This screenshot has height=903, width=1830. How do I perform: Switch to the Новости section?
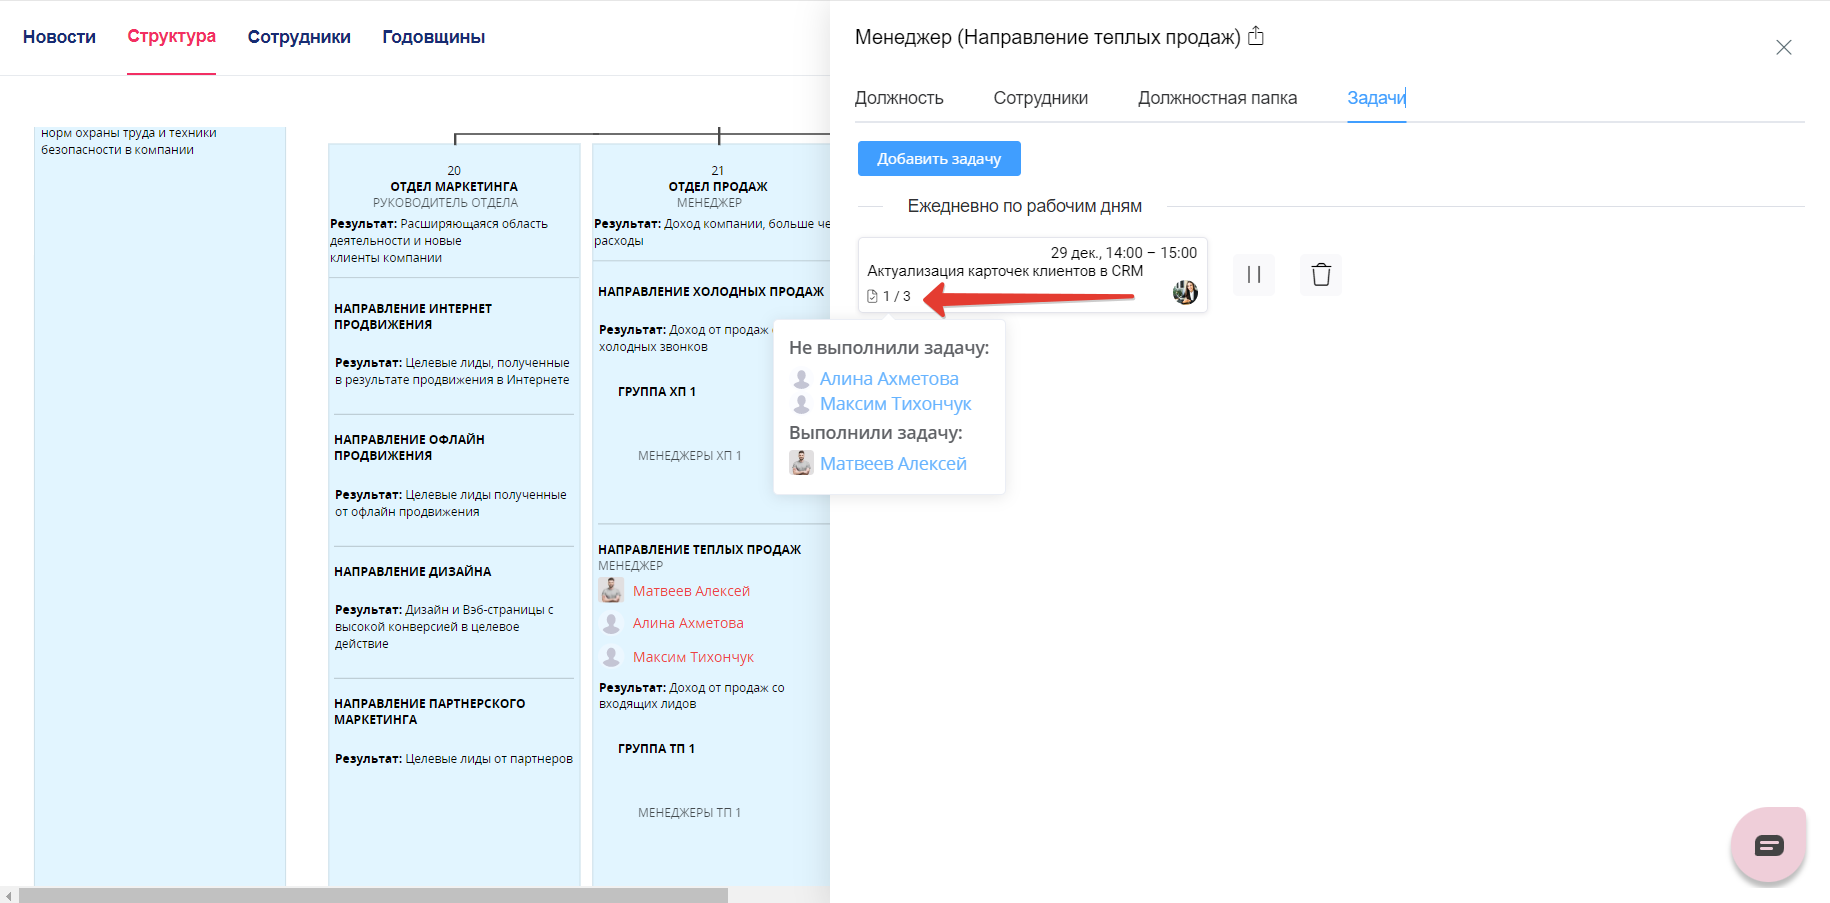click(59, 36)
